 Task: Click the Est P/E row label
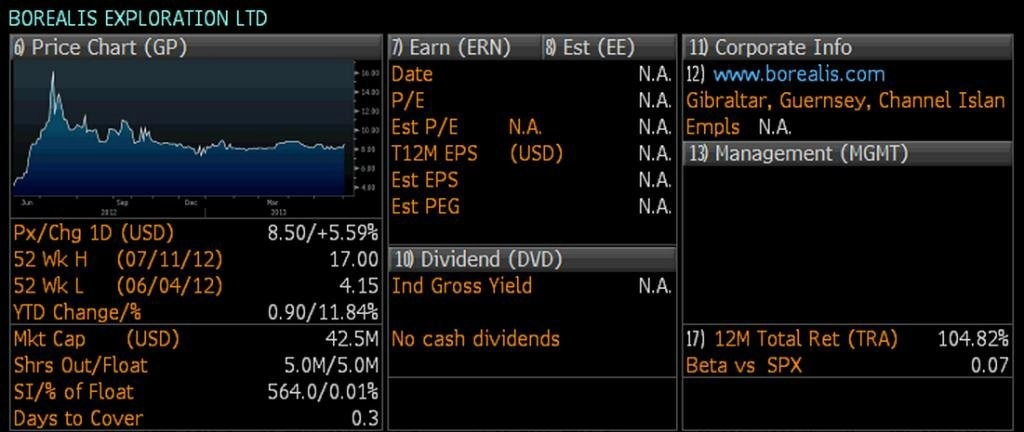pos(424,127)
